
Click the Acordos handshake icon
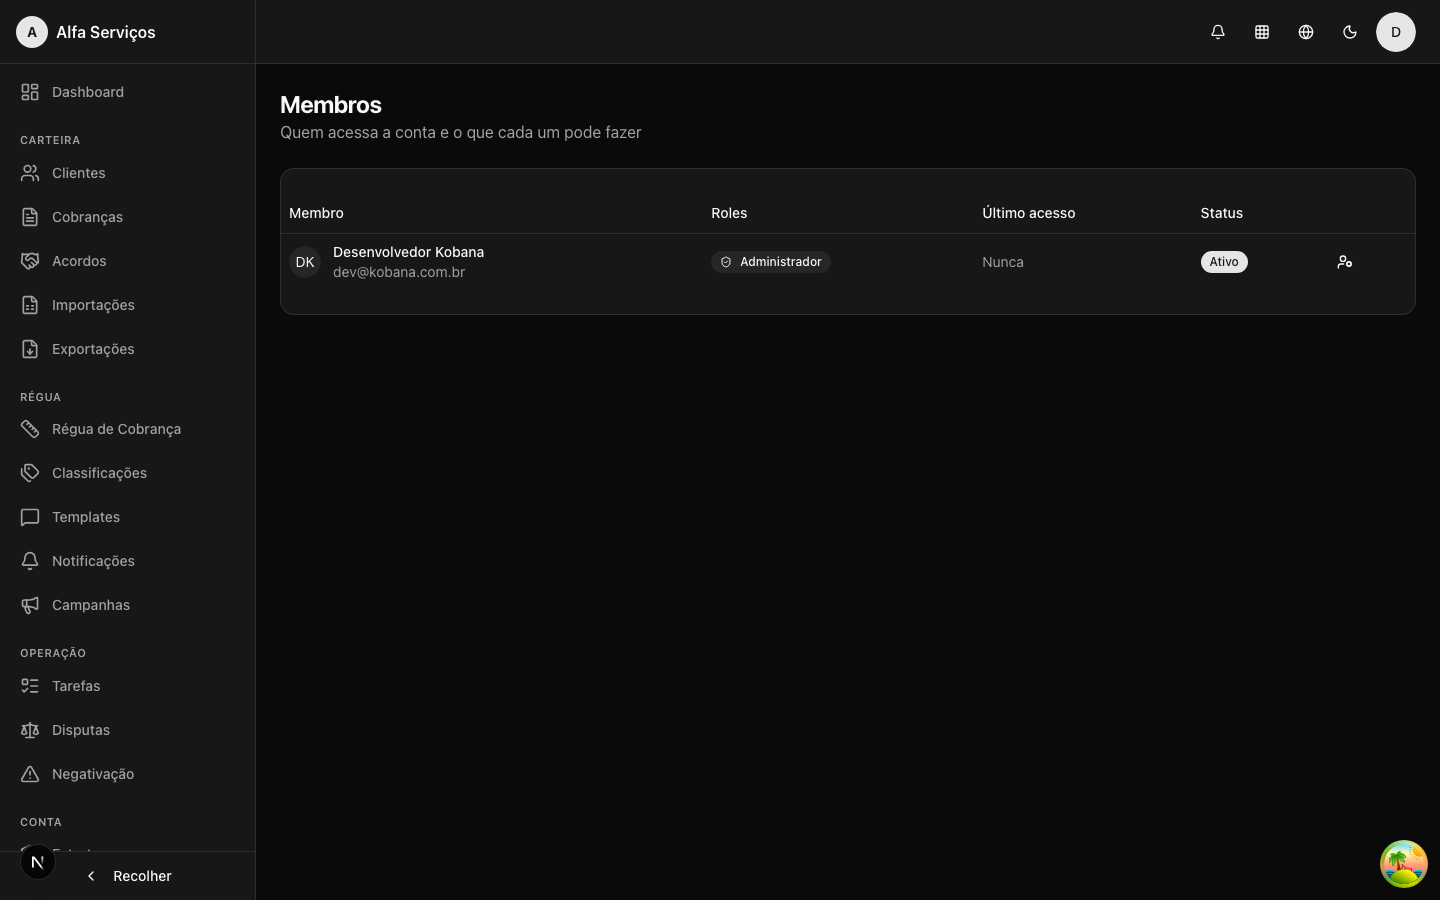click(x=30, y=261)
